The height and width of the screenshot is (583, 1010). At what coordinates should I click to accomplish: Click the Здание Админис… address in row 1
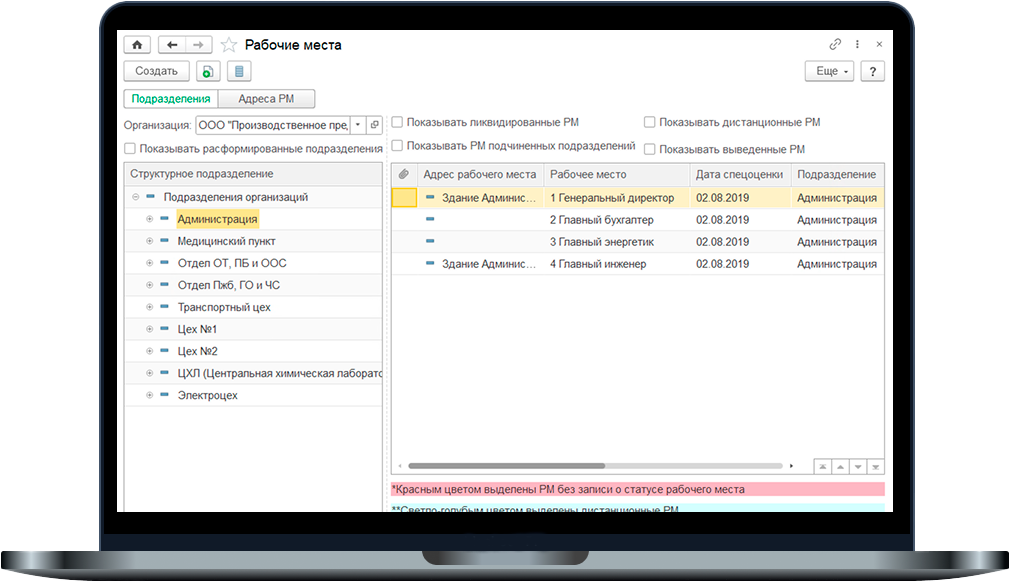point(488,198)
